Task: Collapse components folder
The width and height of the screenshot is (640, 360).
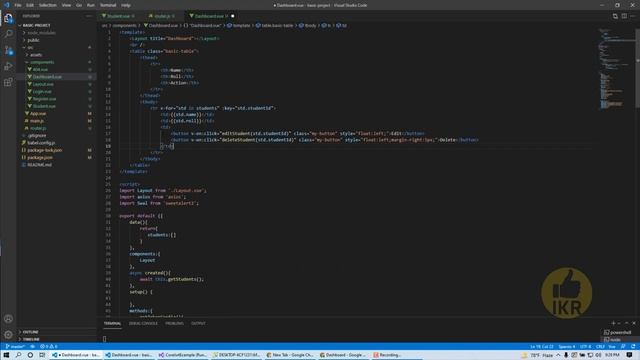Action: coord(56,62)
